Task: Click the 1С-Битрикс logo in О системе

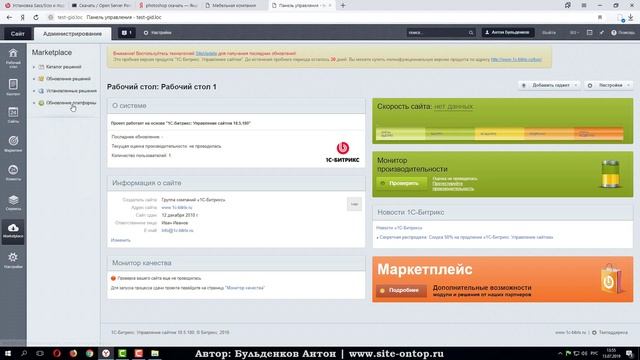Action: point(342,152)
